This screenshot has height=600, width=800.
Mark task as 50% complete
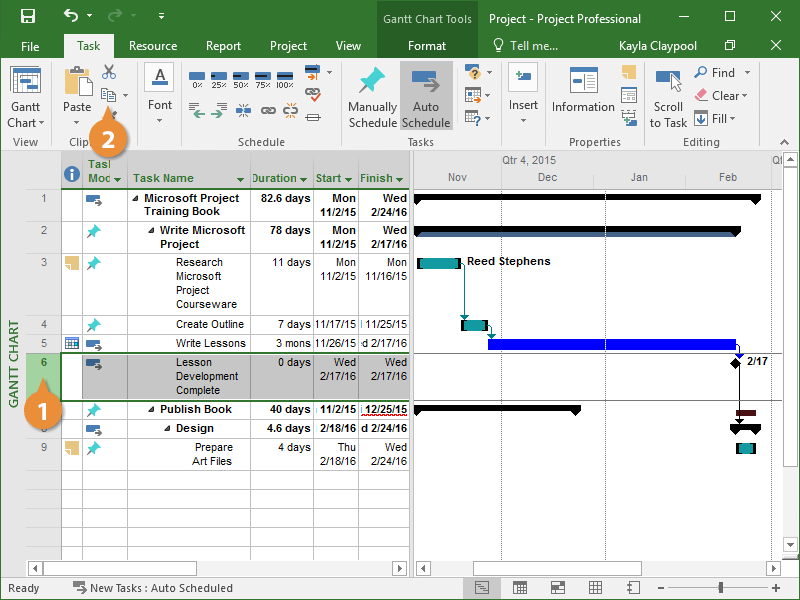pyautogui.click(x=241, y=79)
